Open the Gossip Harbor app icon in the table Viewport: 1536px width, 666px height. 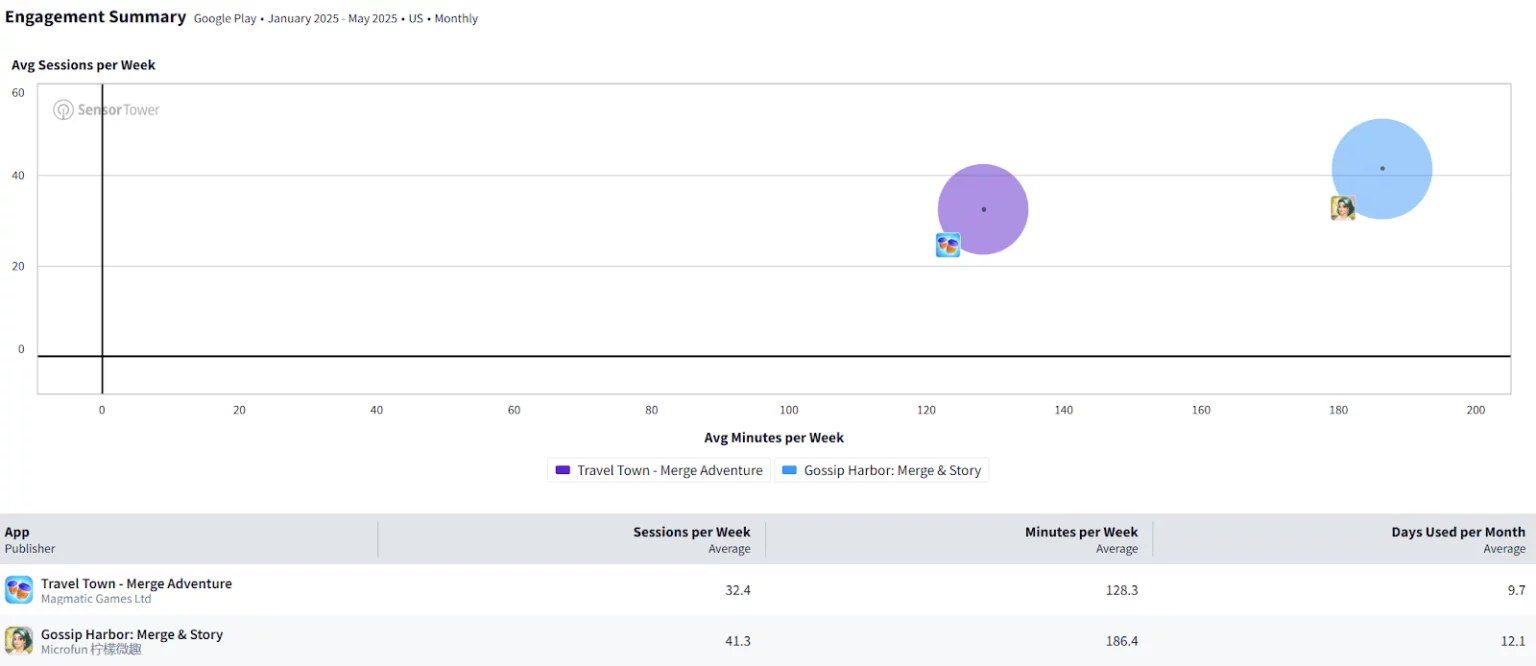point(19,640)
